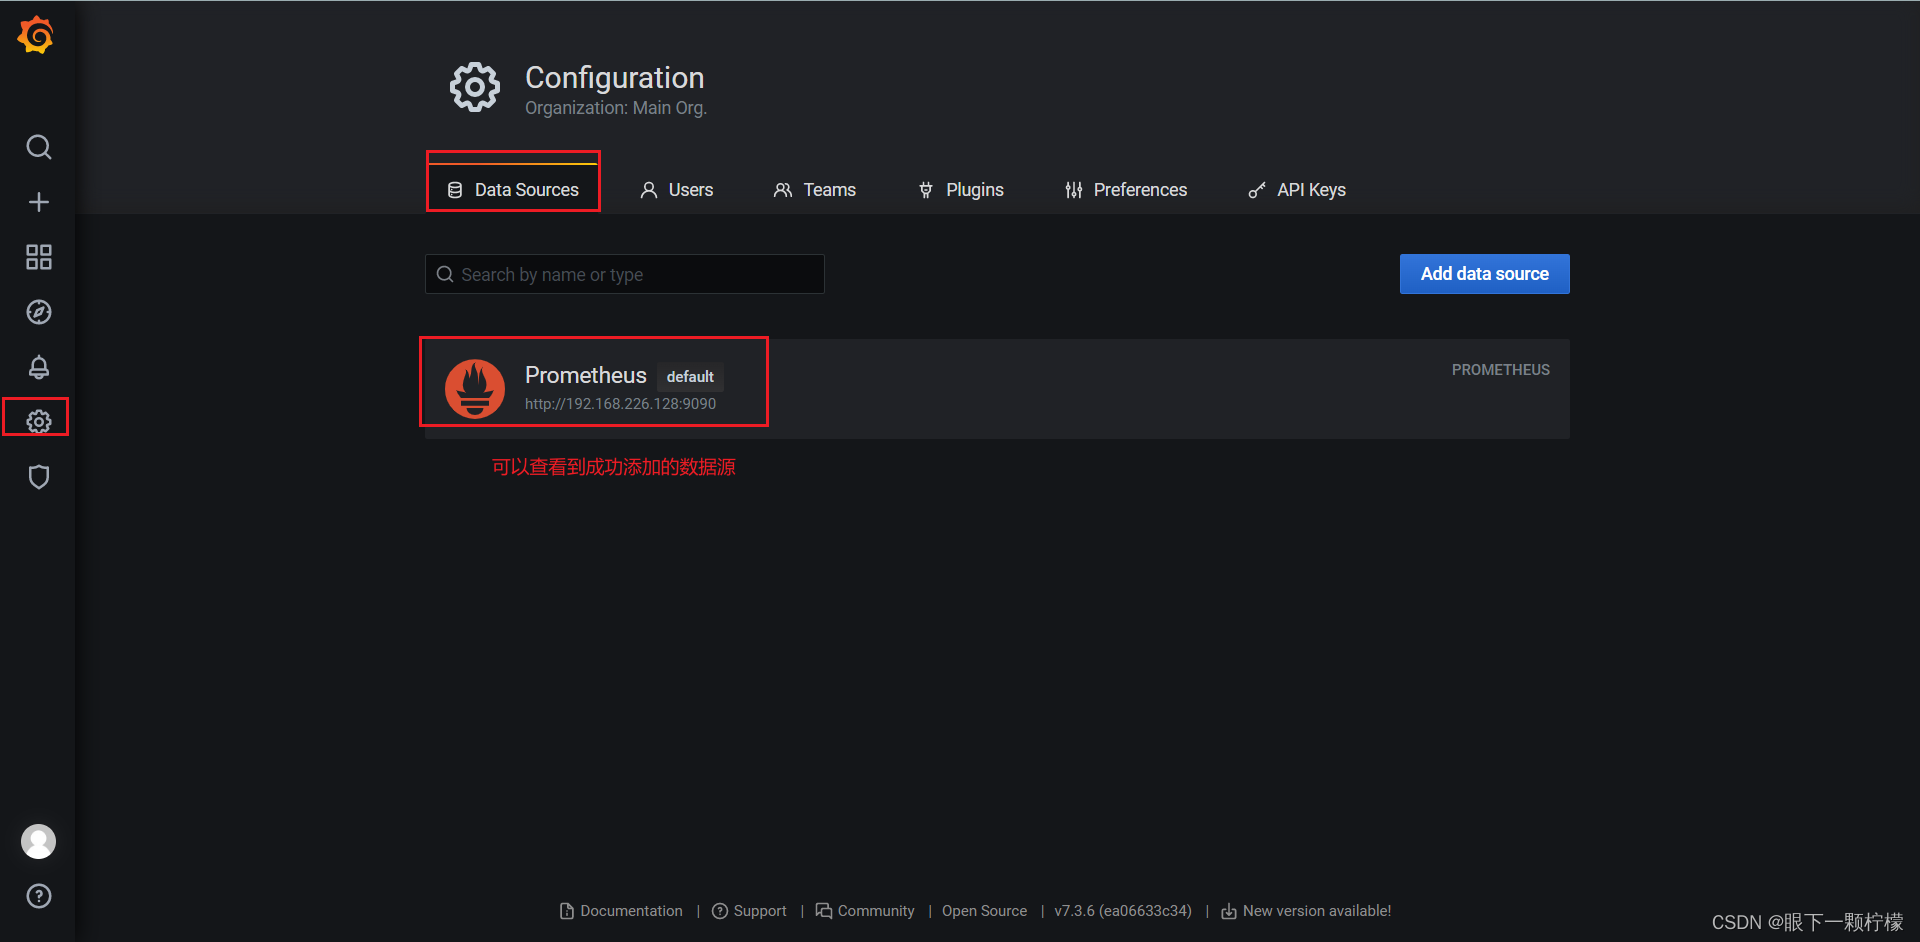Open the Help question mark icon
This screenshot has height=942, width=1920.
coord(39,896)
